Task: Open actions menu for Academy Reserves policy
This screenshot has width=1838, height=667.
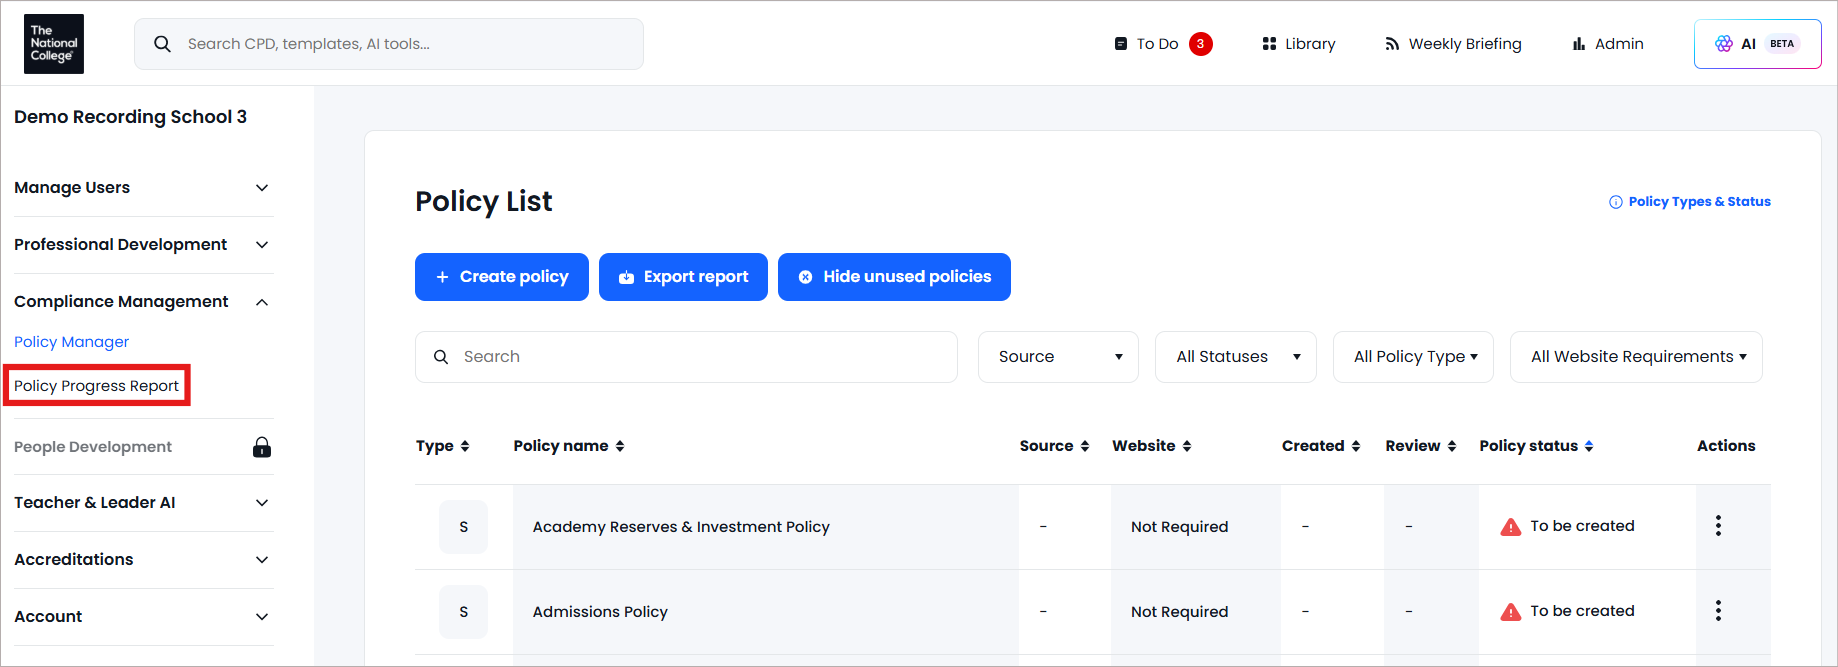Action: coord(1718,526)
